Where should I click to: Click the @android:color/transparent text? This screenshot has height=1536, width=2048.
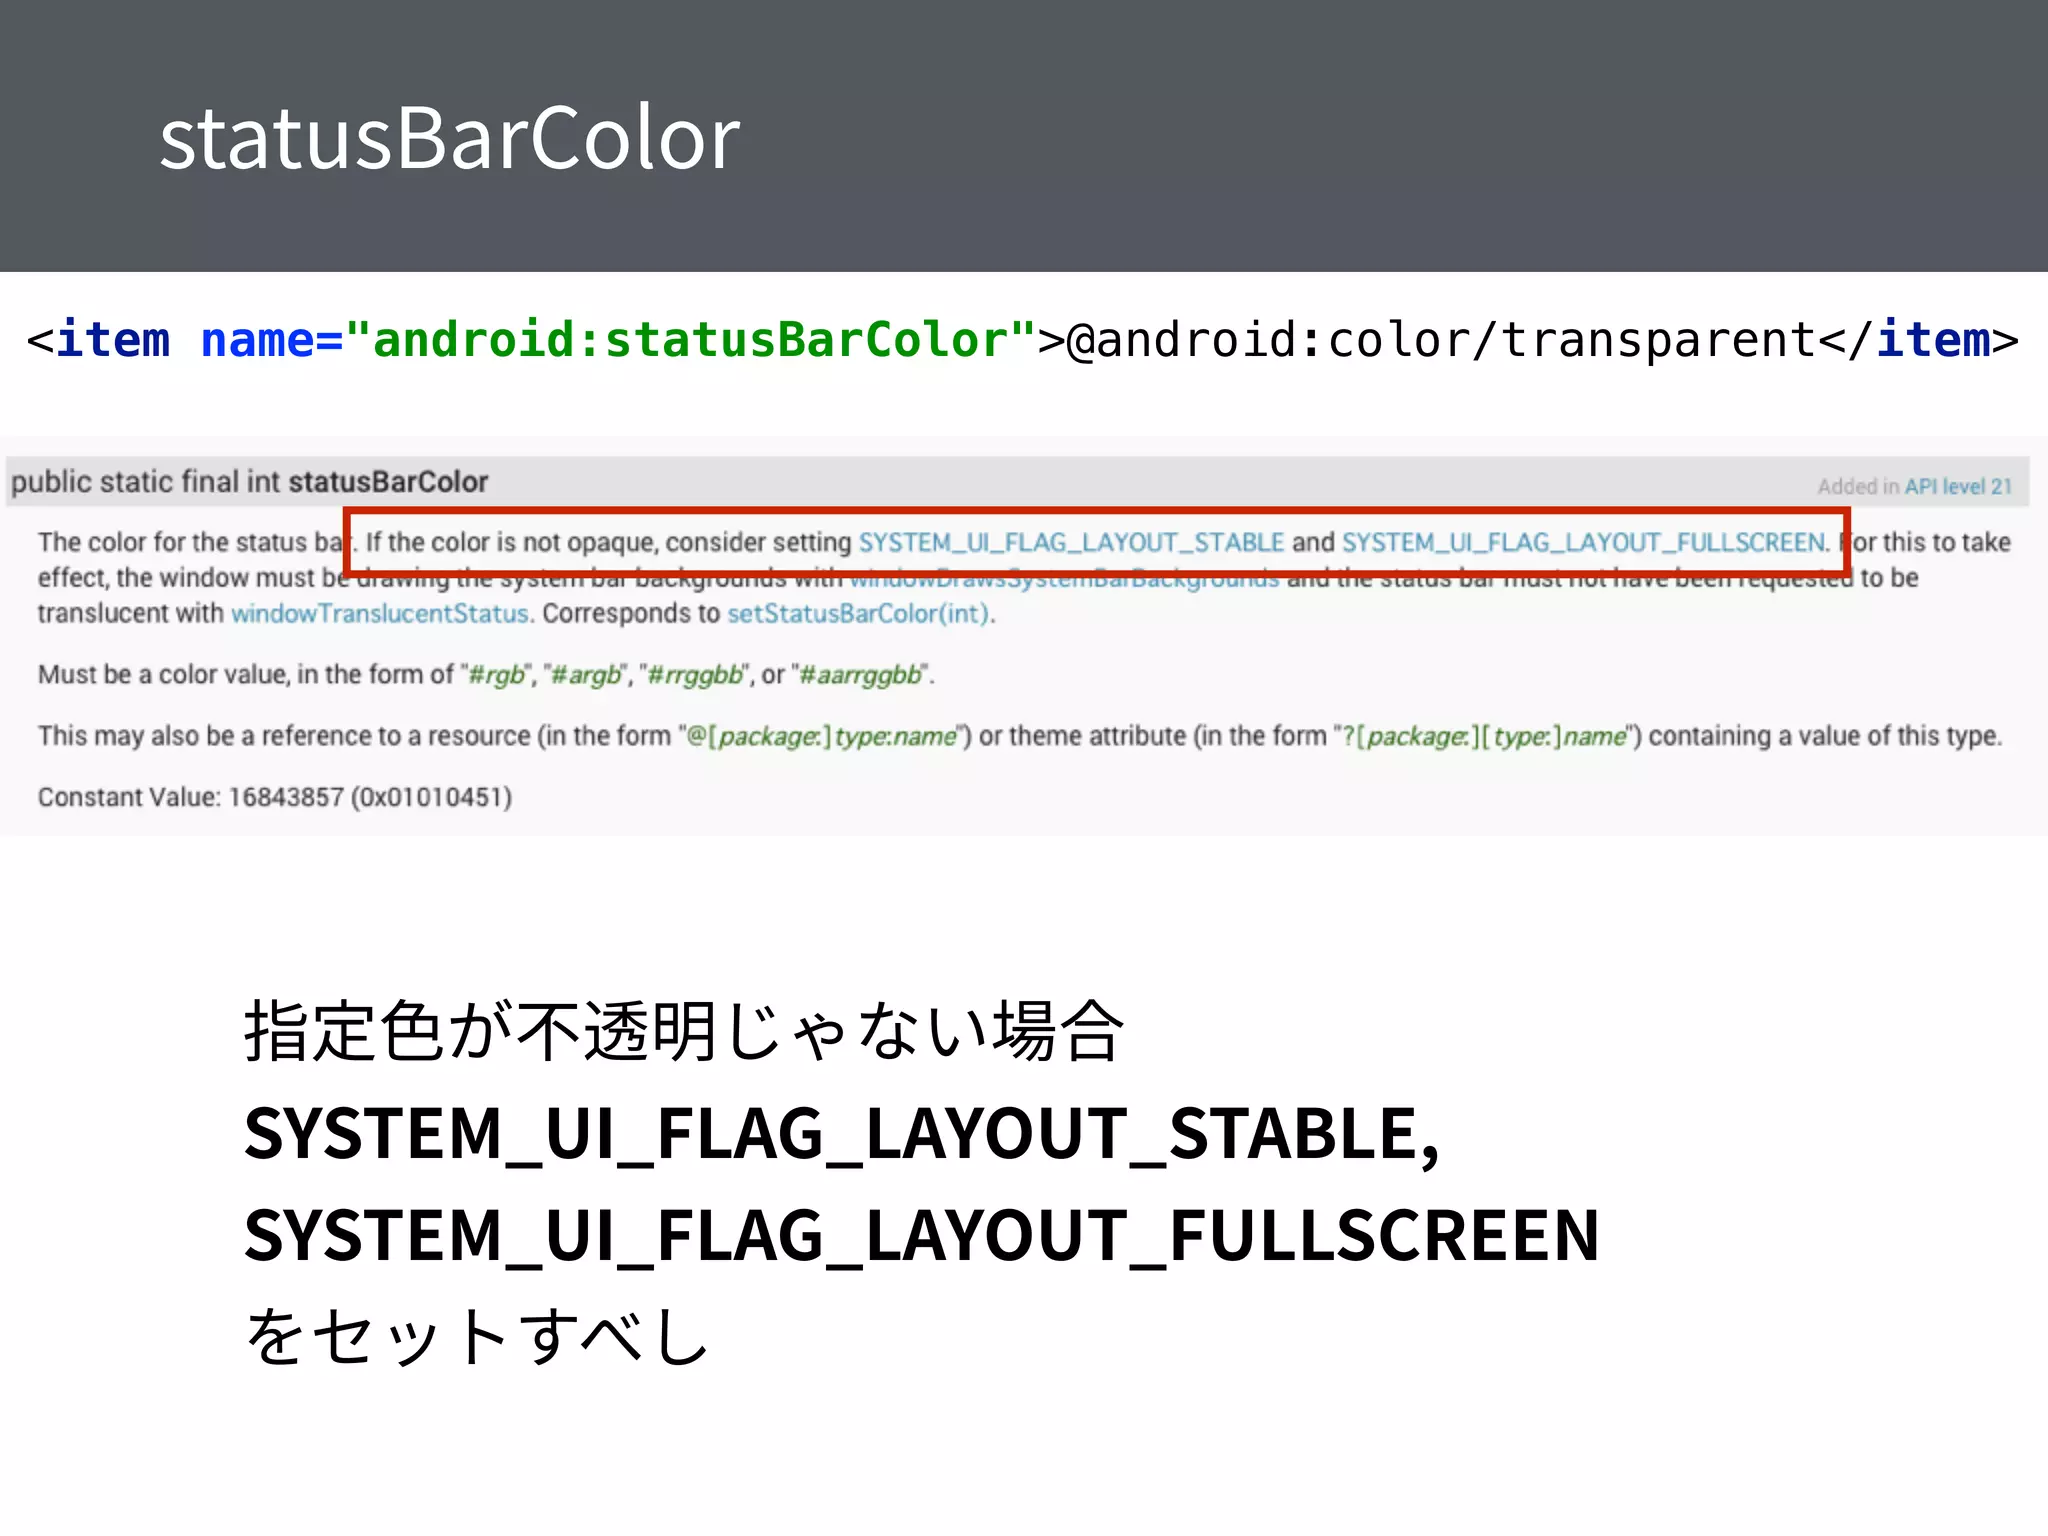(x=1441, y=340)
